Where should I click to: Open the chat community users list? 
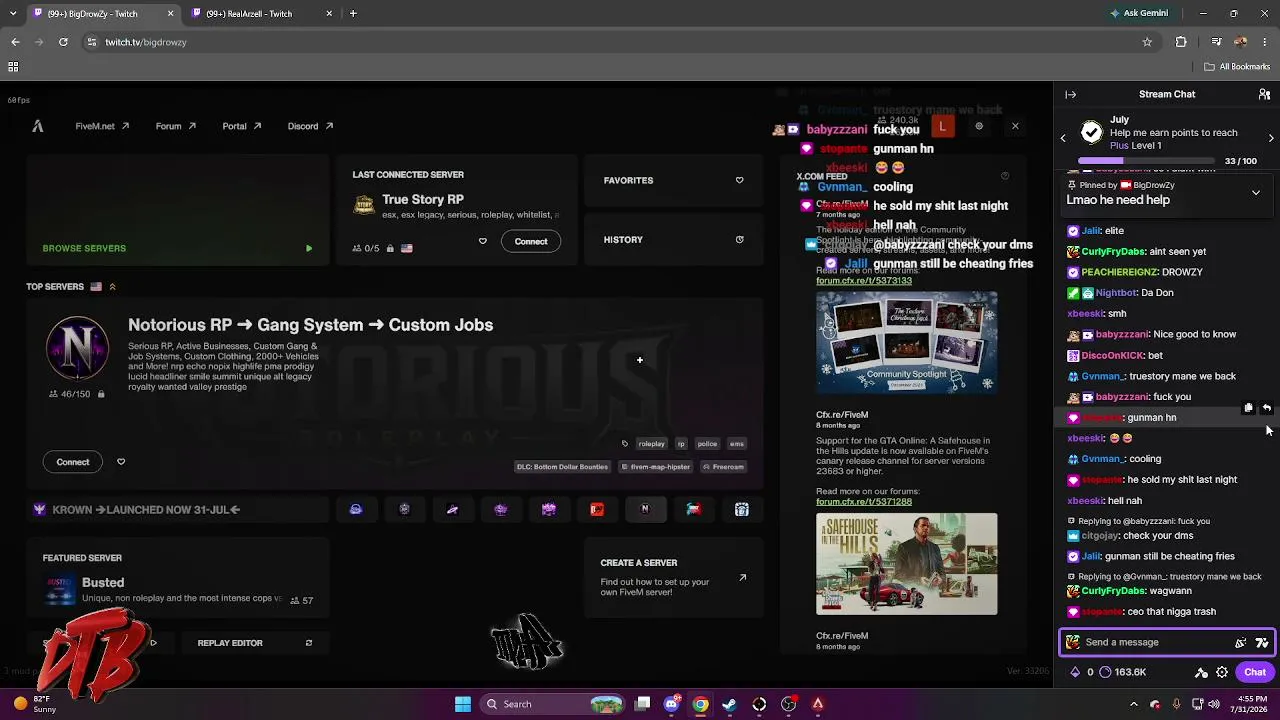pyautogui.click(x=1264, y=94)
